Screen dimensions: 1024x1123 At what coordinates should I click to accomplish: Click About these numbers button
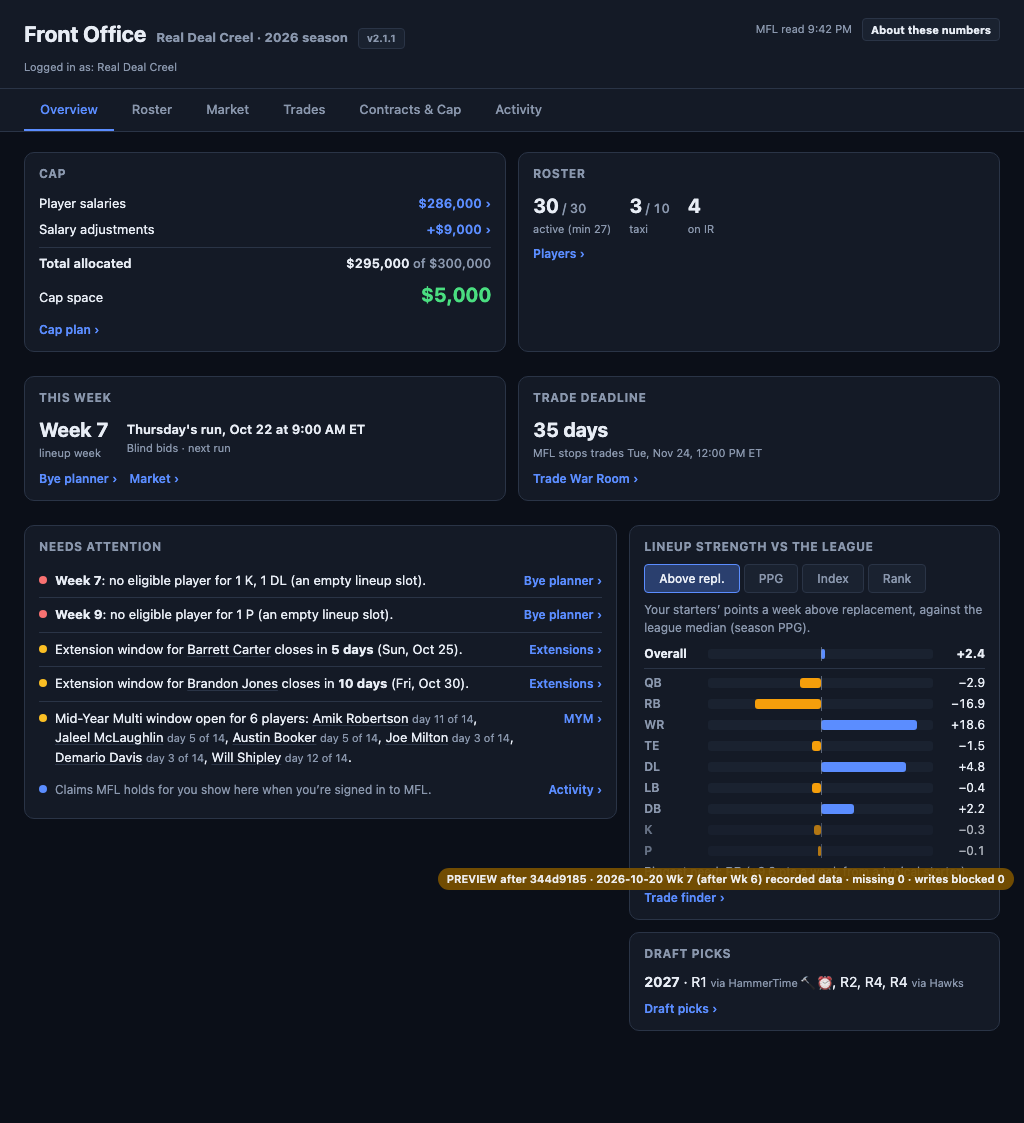click(x=930, y=30)
